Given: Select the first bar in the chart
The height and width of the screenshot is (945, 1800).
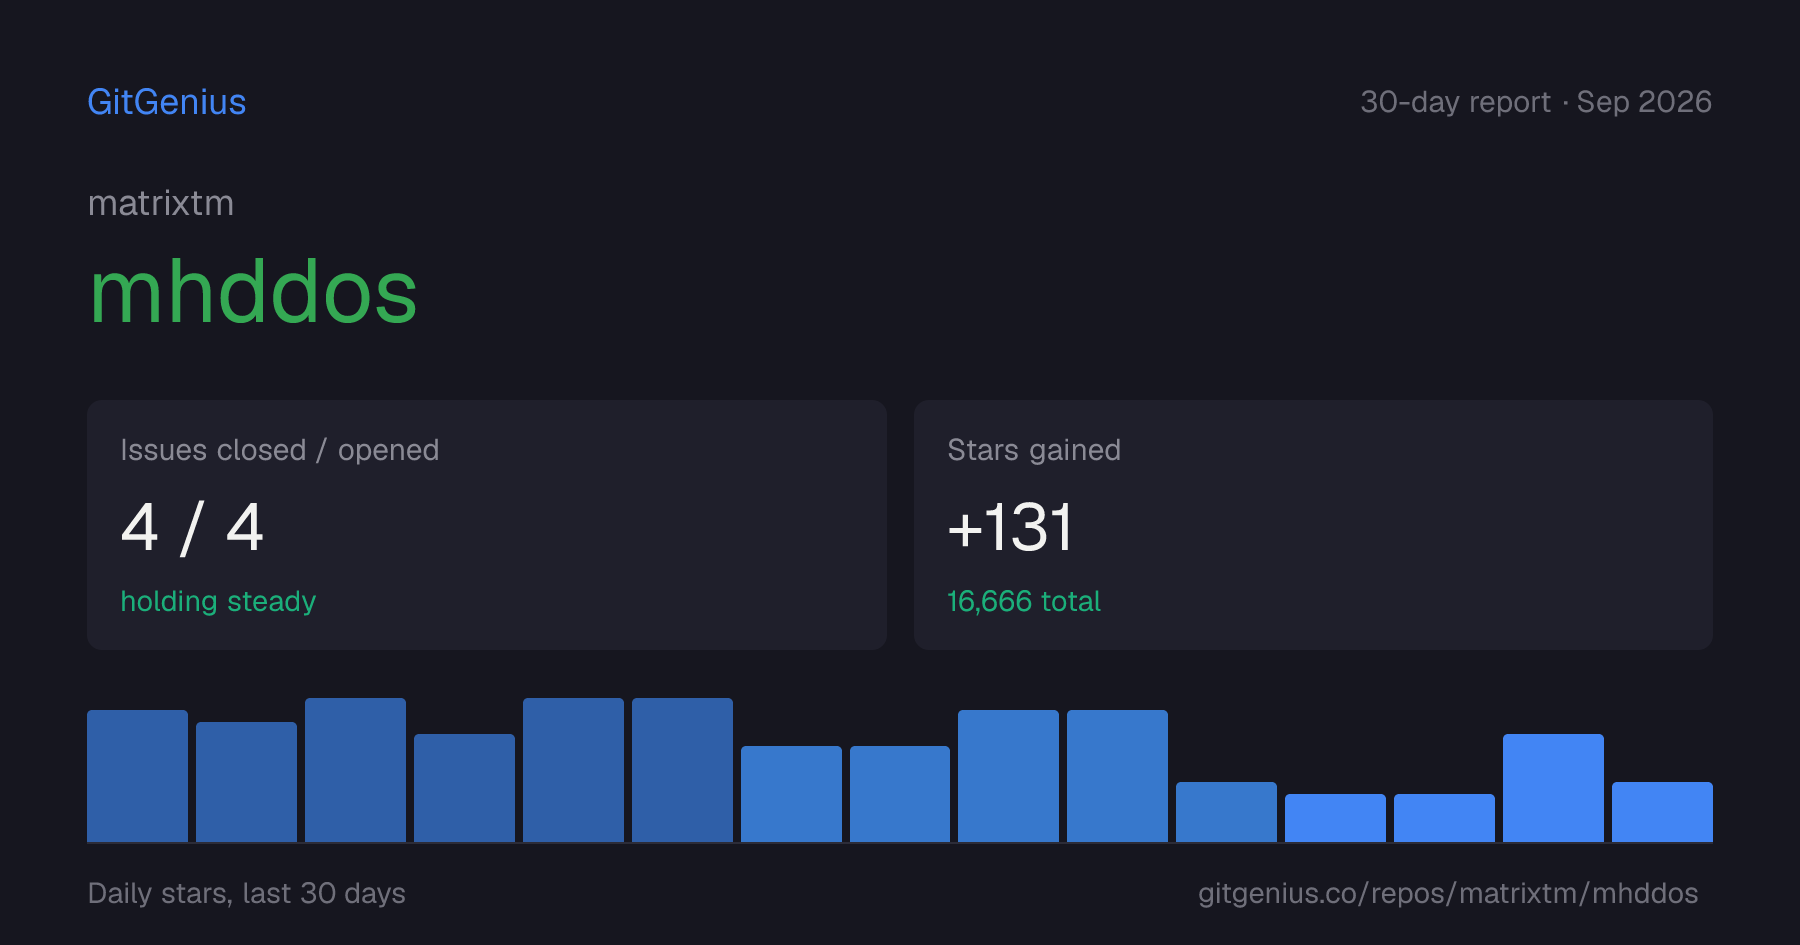Looking at the screenshot, I should (137, 776).
